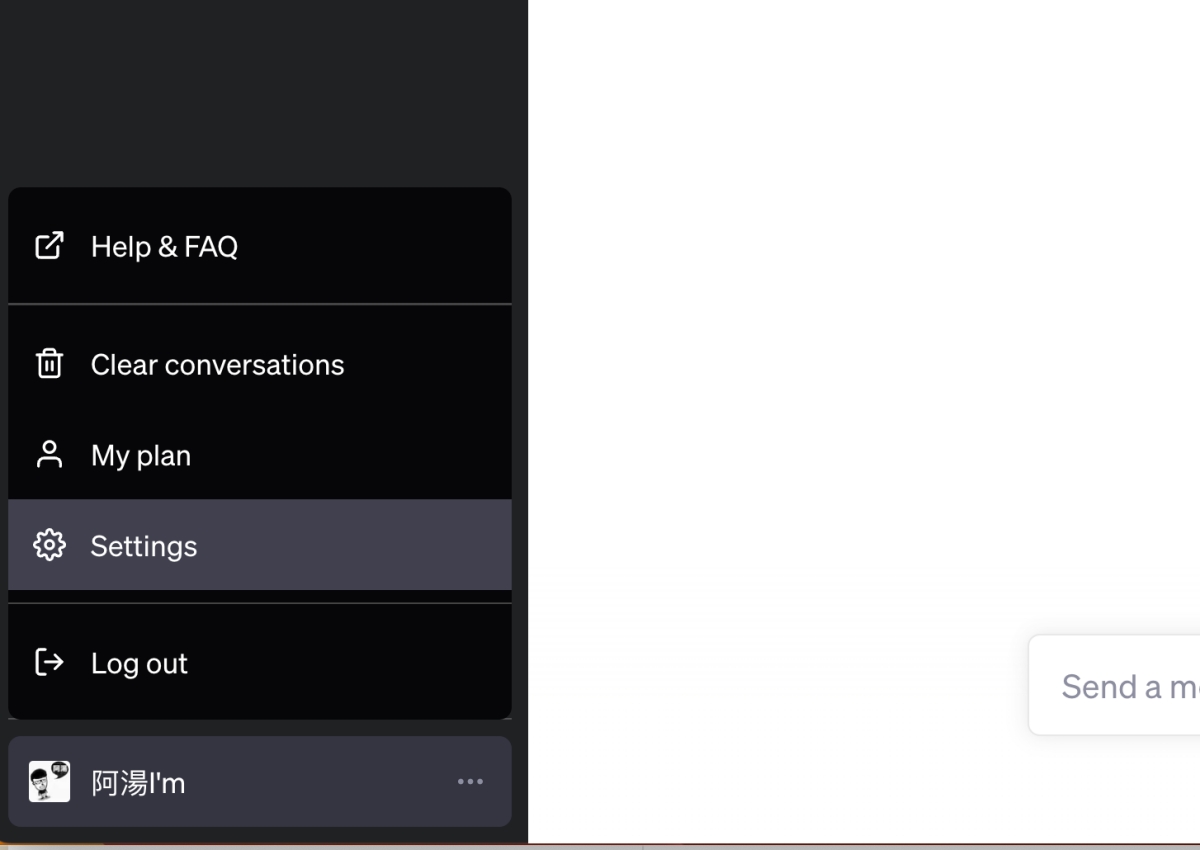The image size is (1200, 850).
Task: Click the external link icon beside Help & FAQ
Action: point(49,246)
